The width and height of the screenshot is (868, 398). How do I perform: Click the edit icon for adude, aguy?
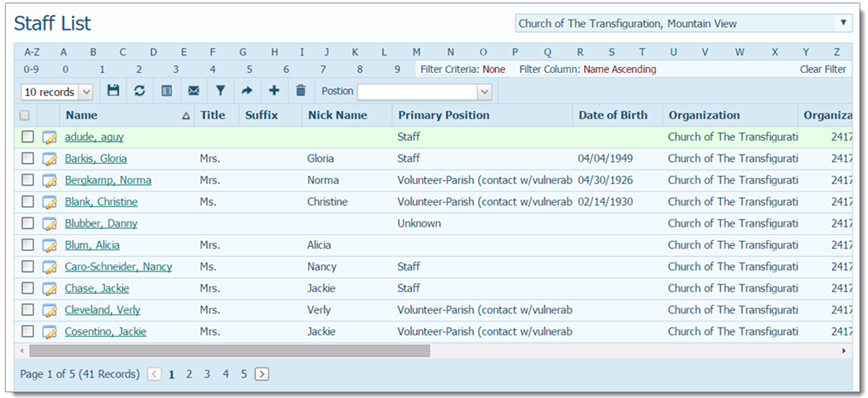coord(50,137)
